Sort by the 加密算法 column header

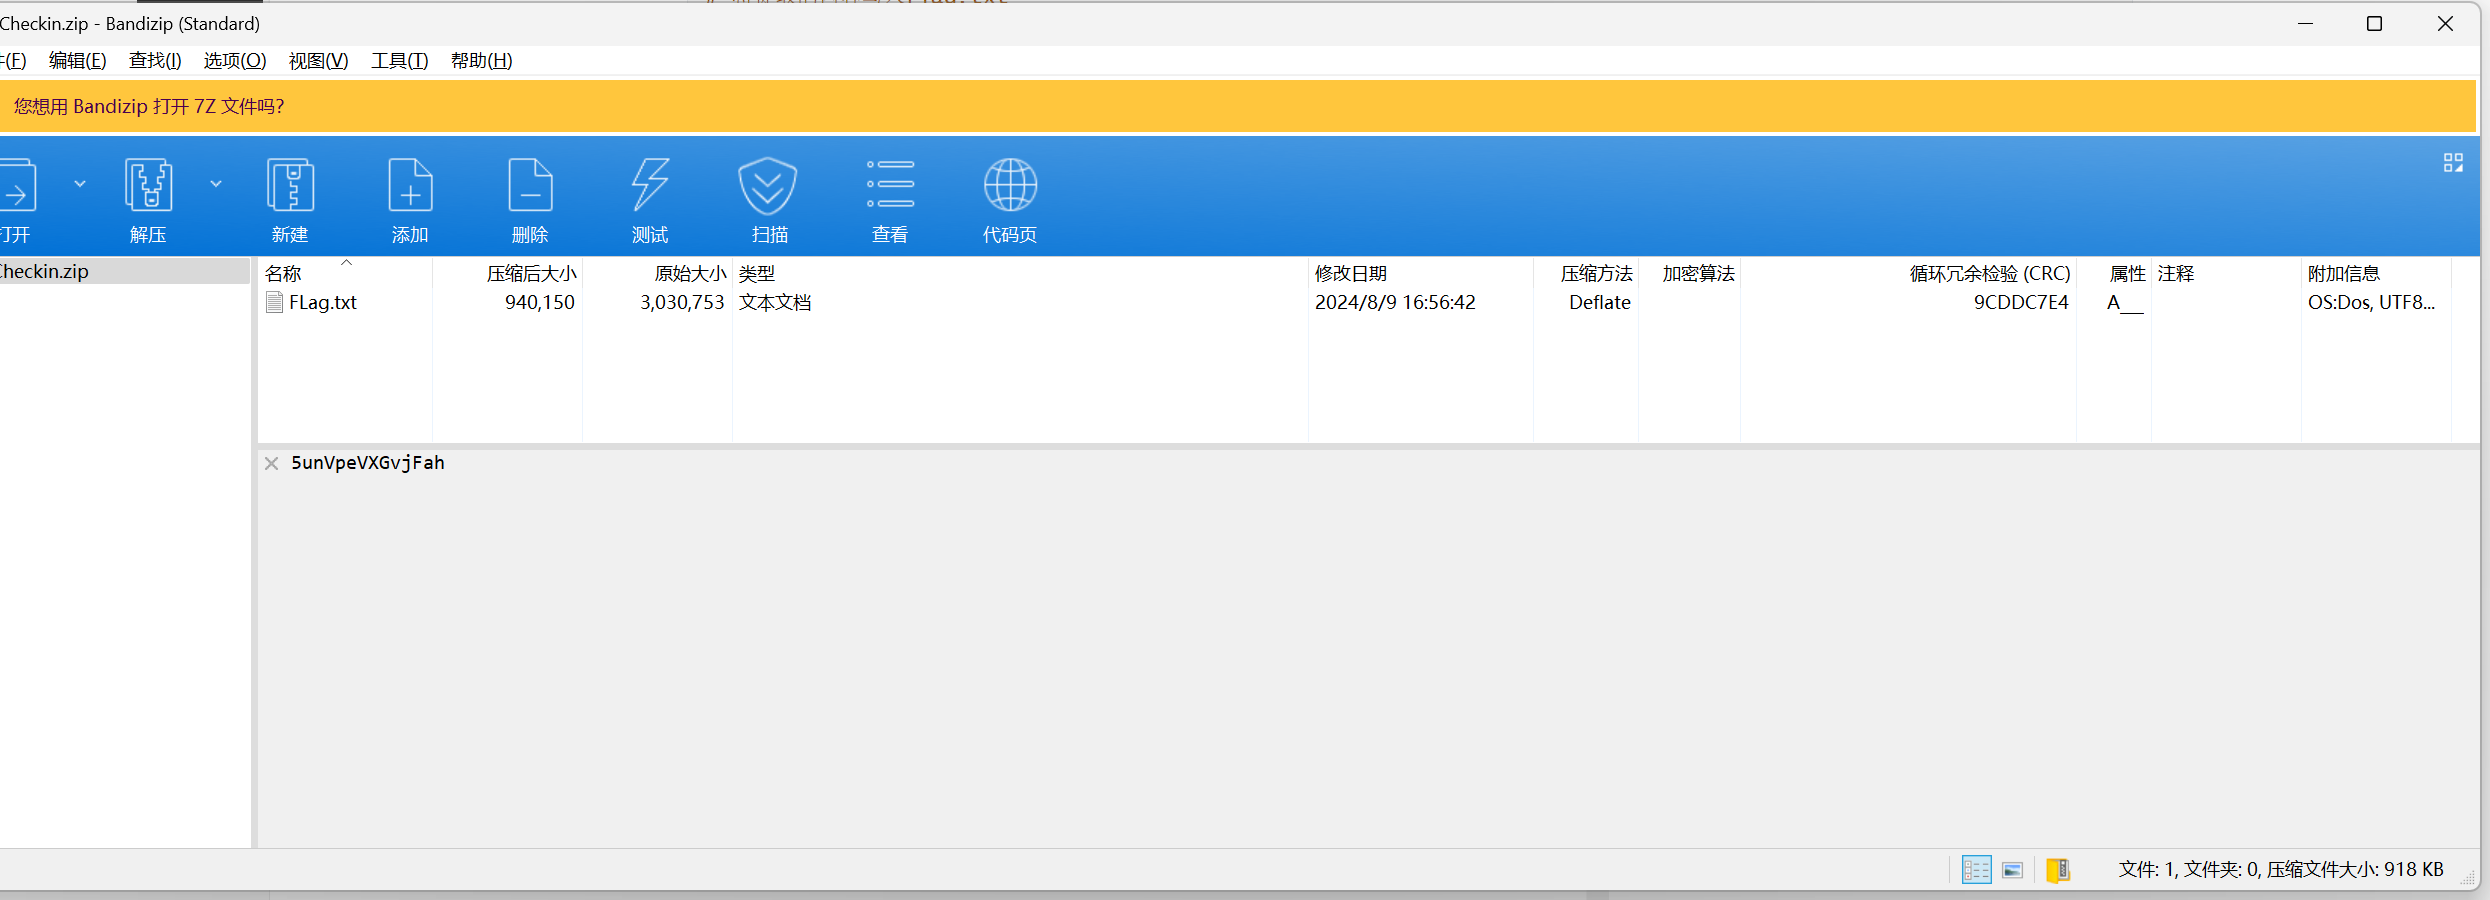click(x=1689, y=273)
